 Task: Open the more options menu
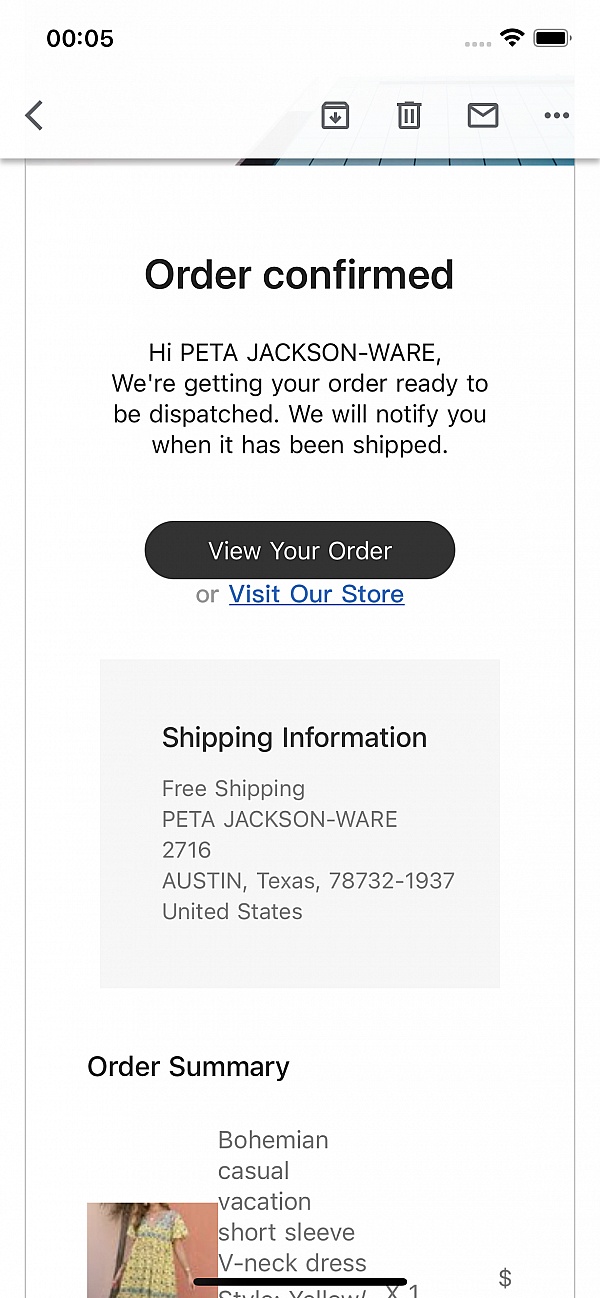tap(556, 116)
